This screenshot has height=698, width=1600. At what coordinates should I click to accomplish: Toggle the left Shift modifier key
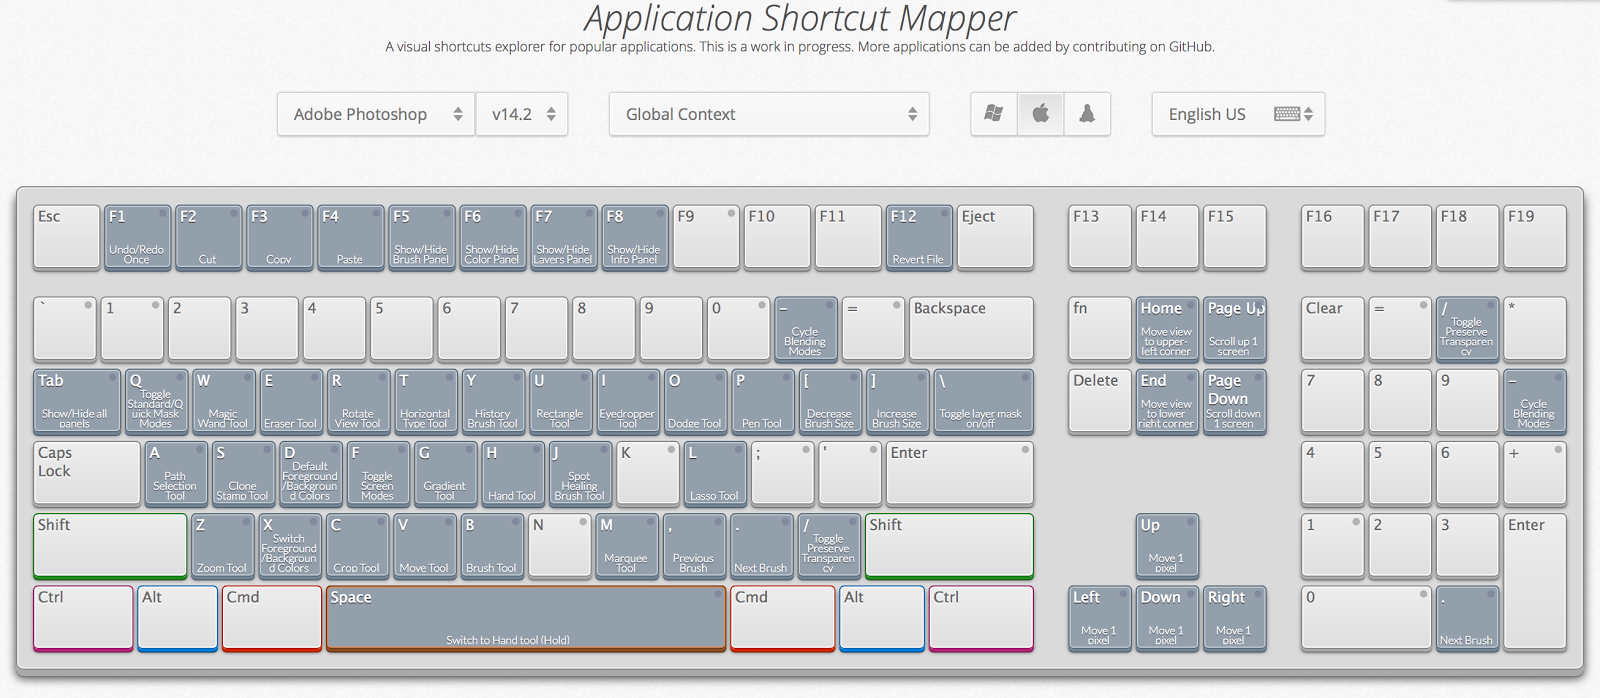pos(110,546)
